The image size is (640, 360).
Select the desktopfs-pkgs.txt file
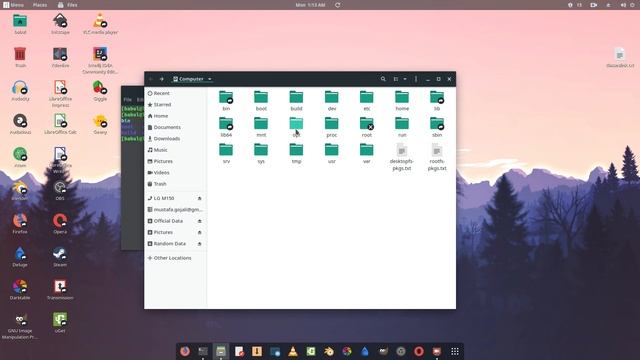click(402, 157)
